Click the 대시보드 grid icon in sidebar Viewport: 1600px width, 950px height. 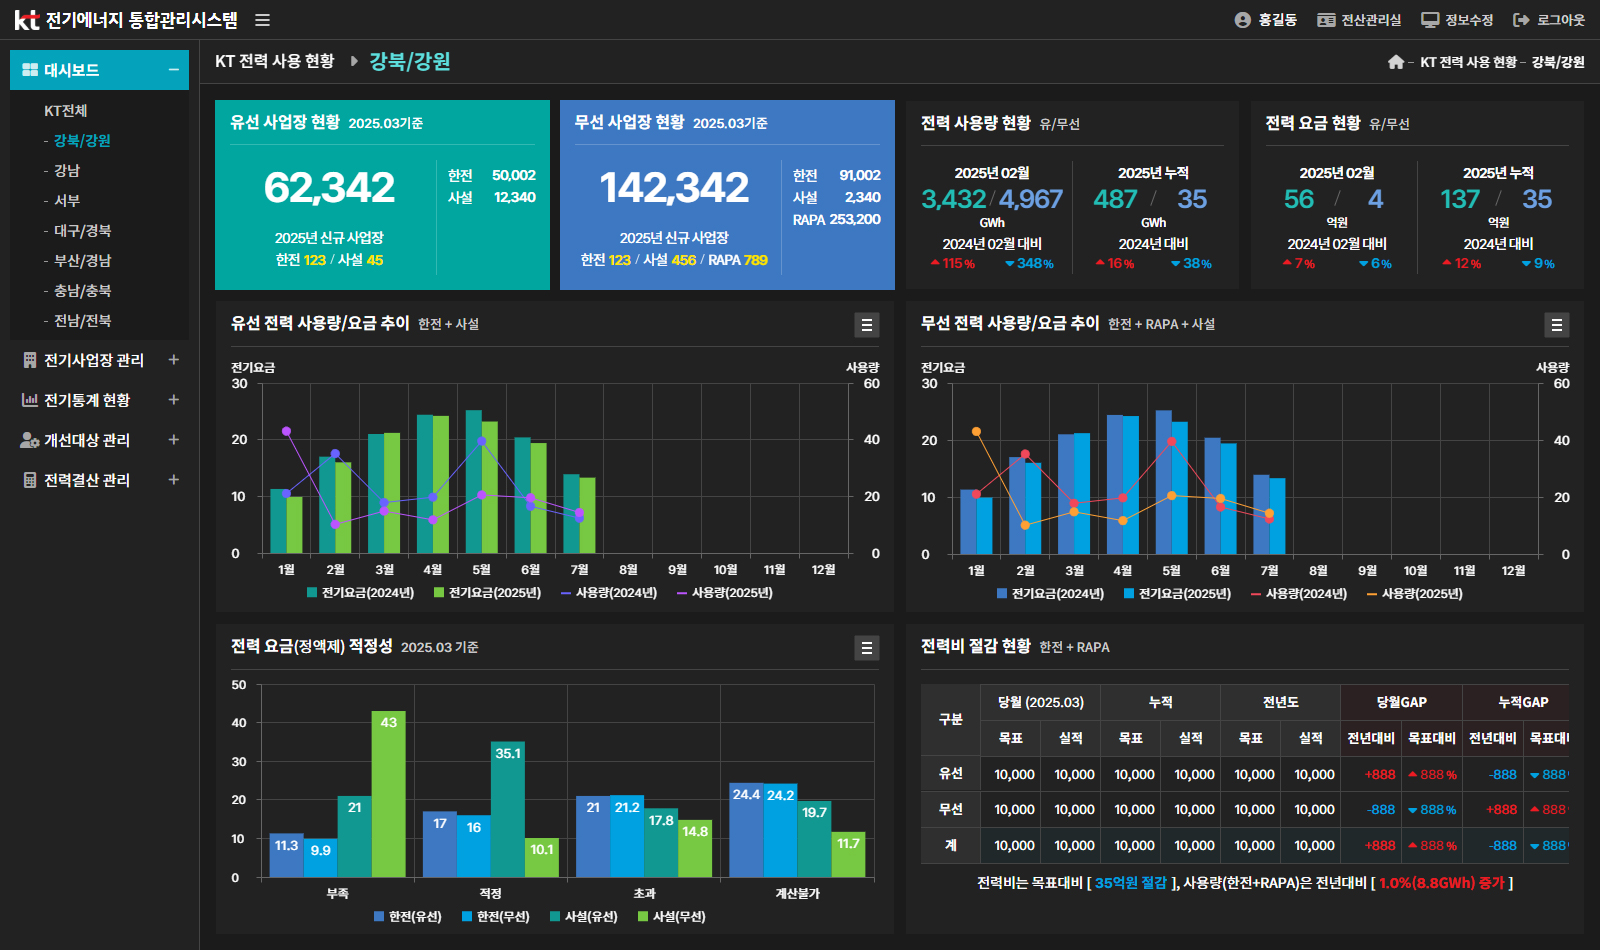pyautogui.click(x=30, y=70)
